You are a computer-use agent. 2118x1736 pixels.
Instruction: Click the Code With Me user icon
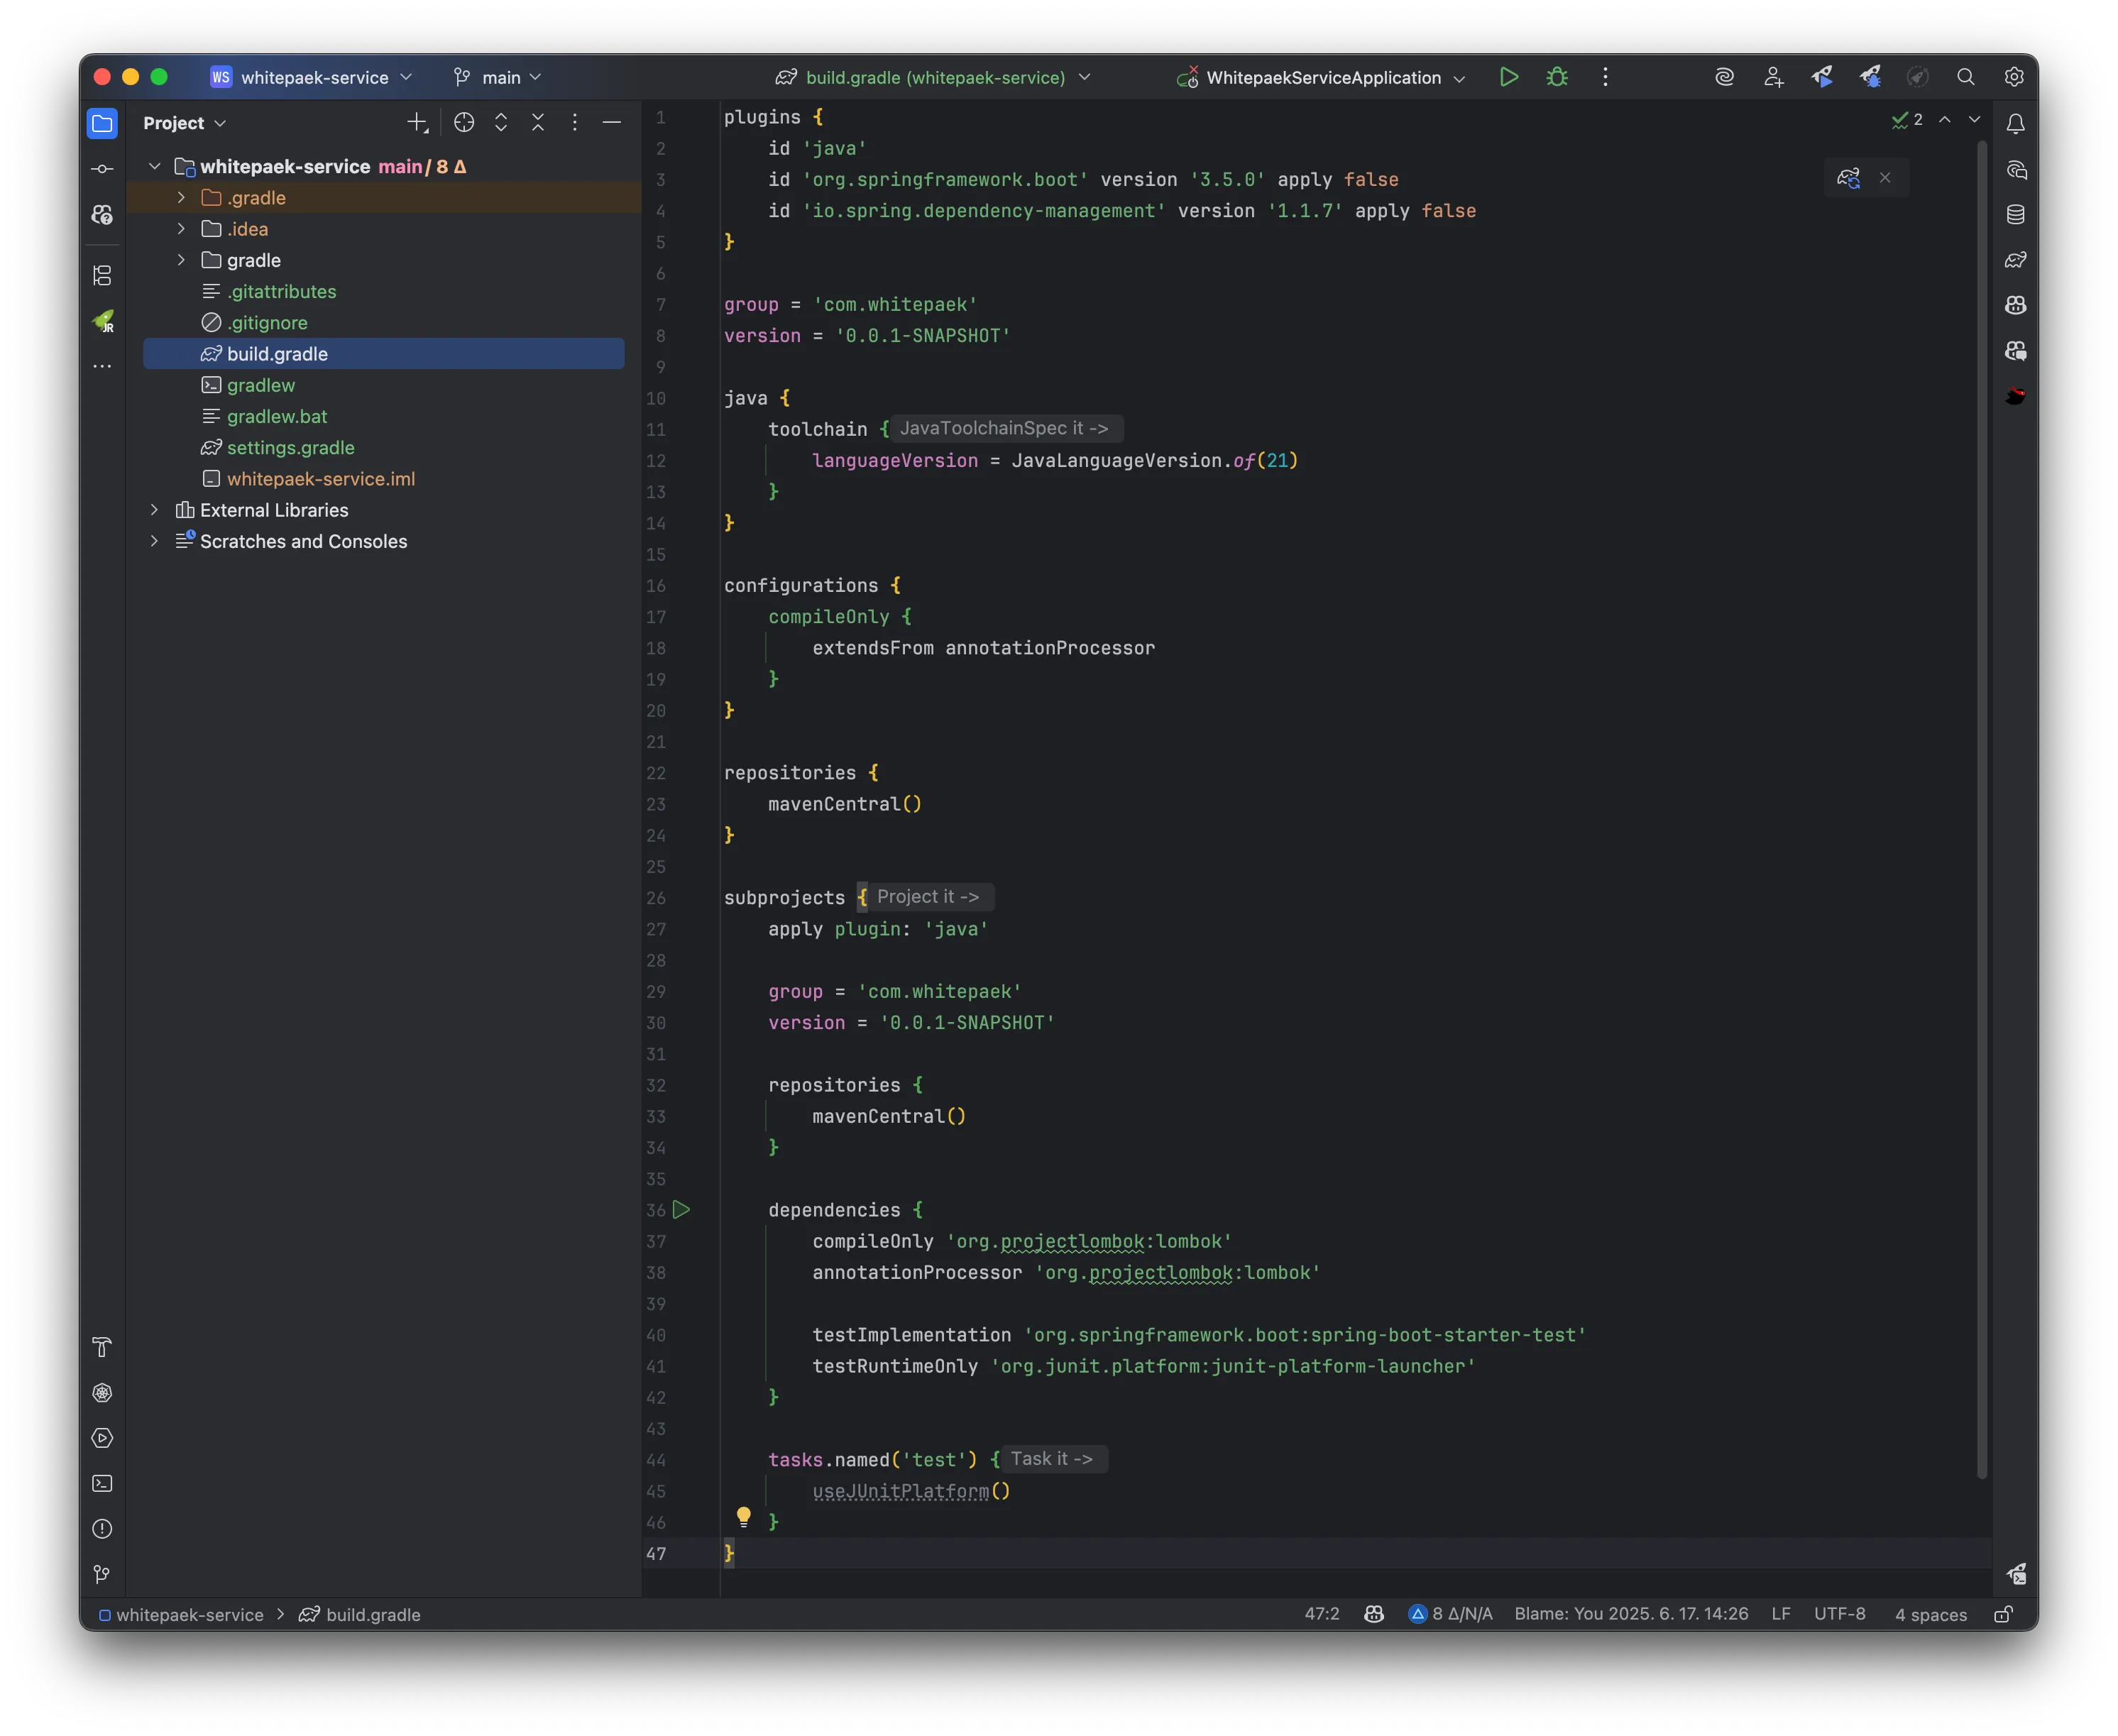click(x=1773, y=77)
